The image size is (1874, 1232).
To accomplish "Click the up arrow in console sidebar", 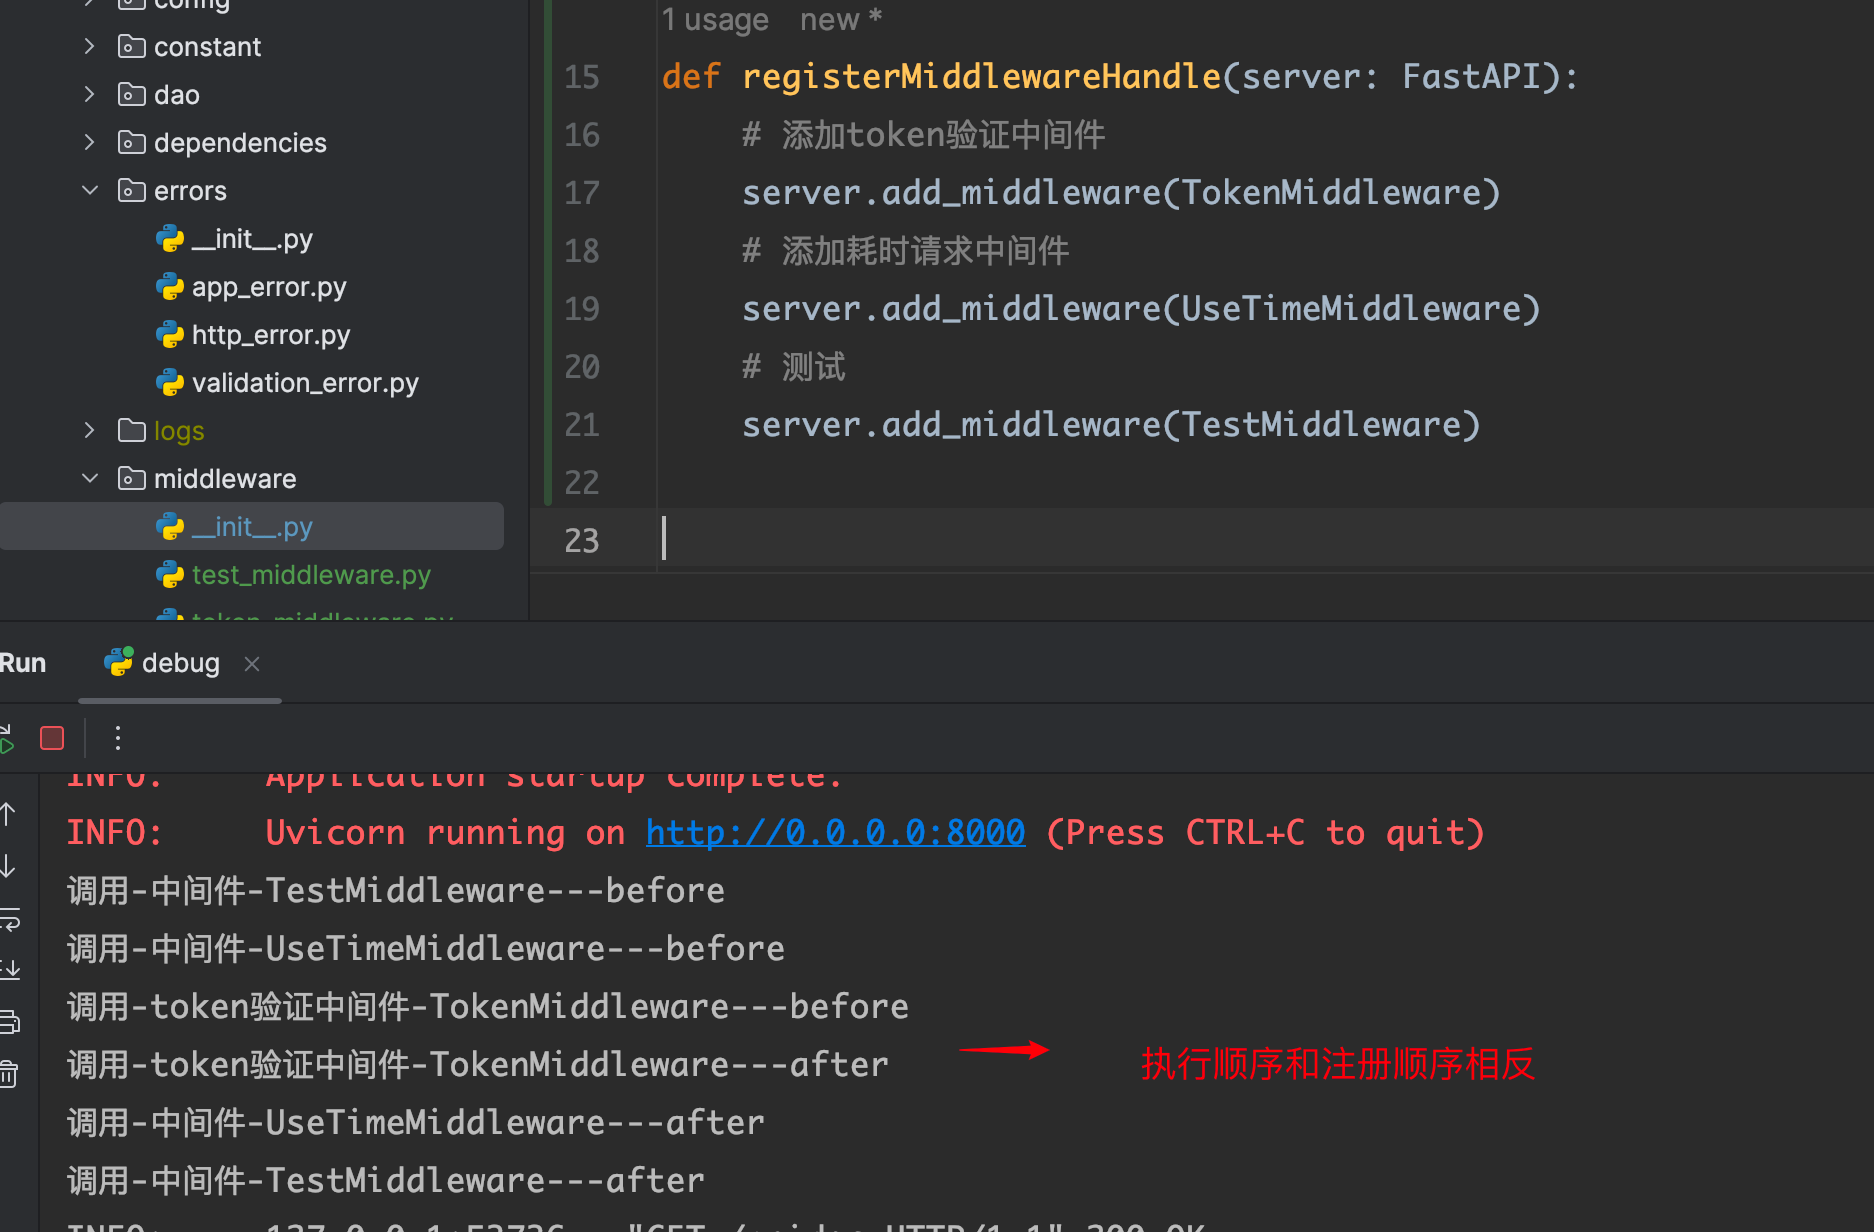I will tap(8, 815).
